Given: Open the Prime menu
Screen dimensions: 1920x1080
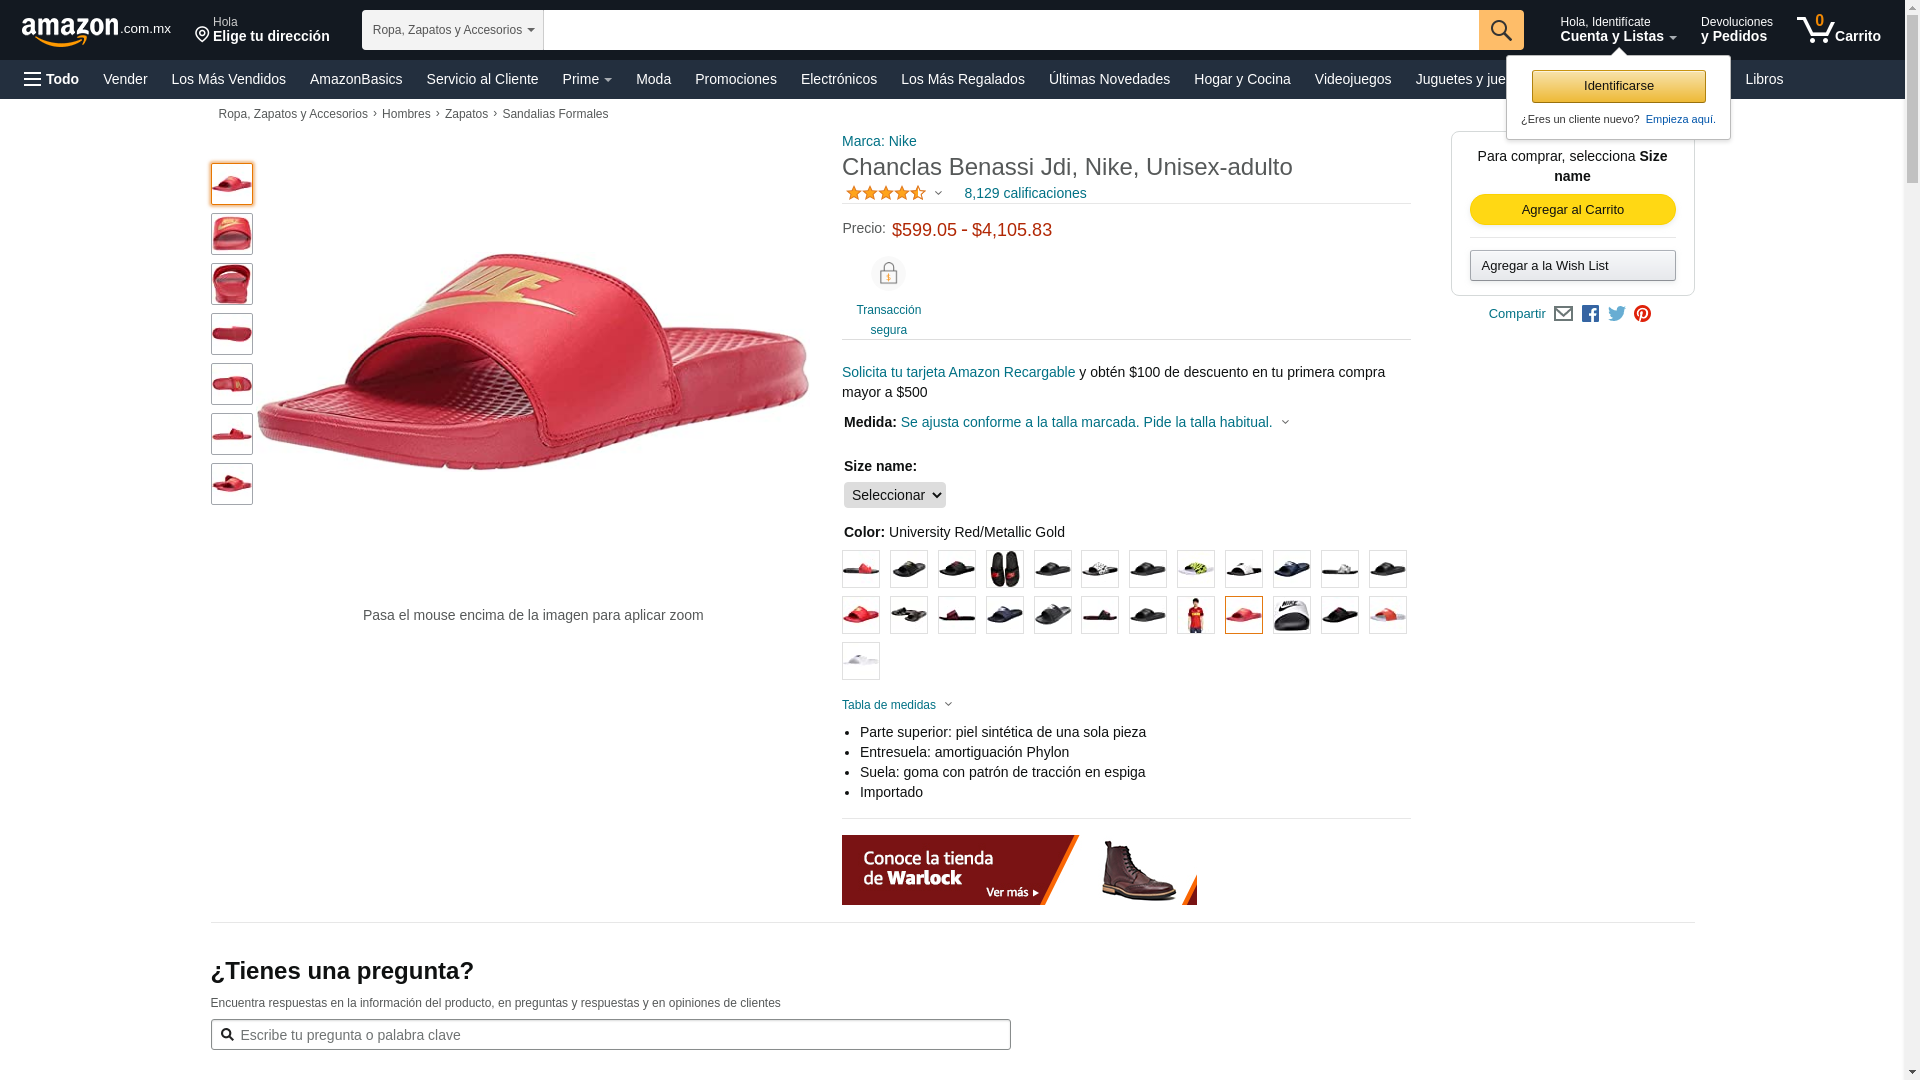Looking at the screenshot, I should [587, 79].
